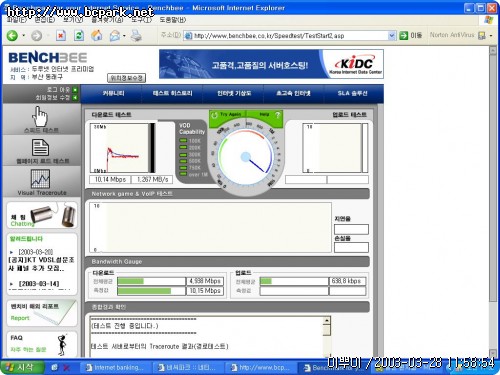The width and height of the screenshot is (500, 375).
Task: Click the download 10.15 Mbps measured progress bar
Action: (152, 291)
